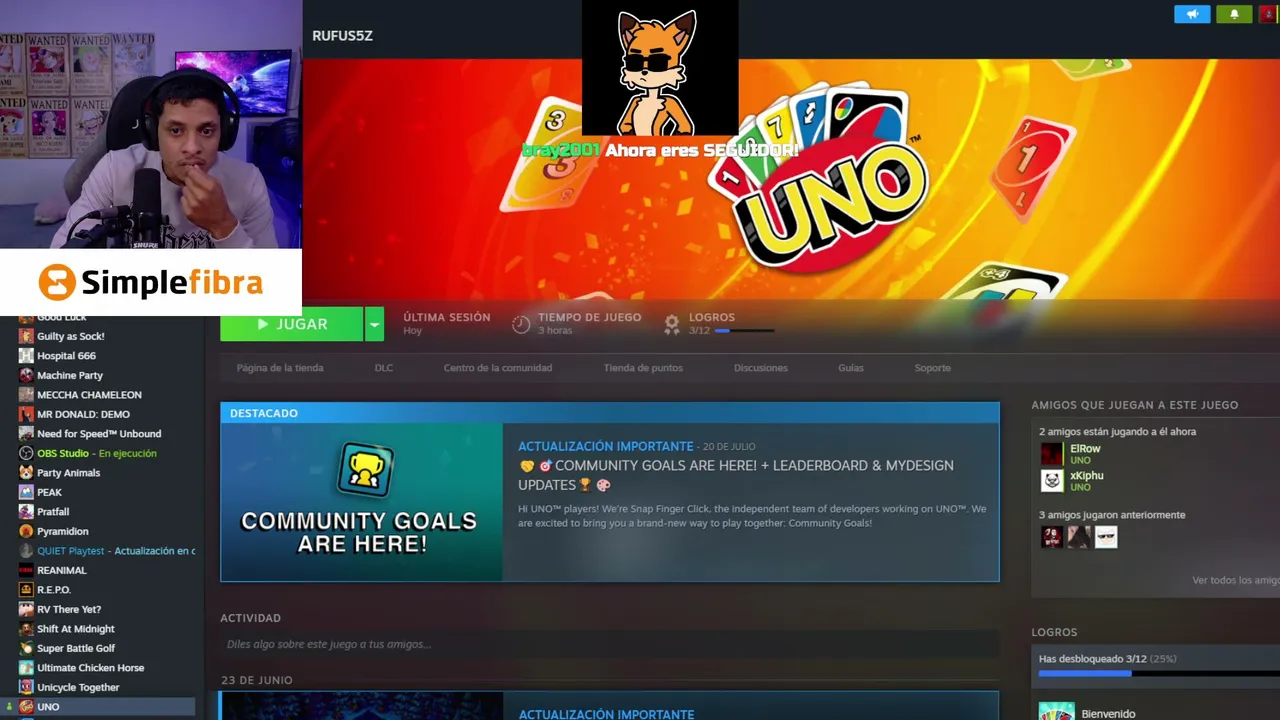Image resolution: width=1280 pixels, height=720 pixels.
Task: Select the Hospital 666 icon in the library
Action: pyautogui.click(x=26, y=356)
